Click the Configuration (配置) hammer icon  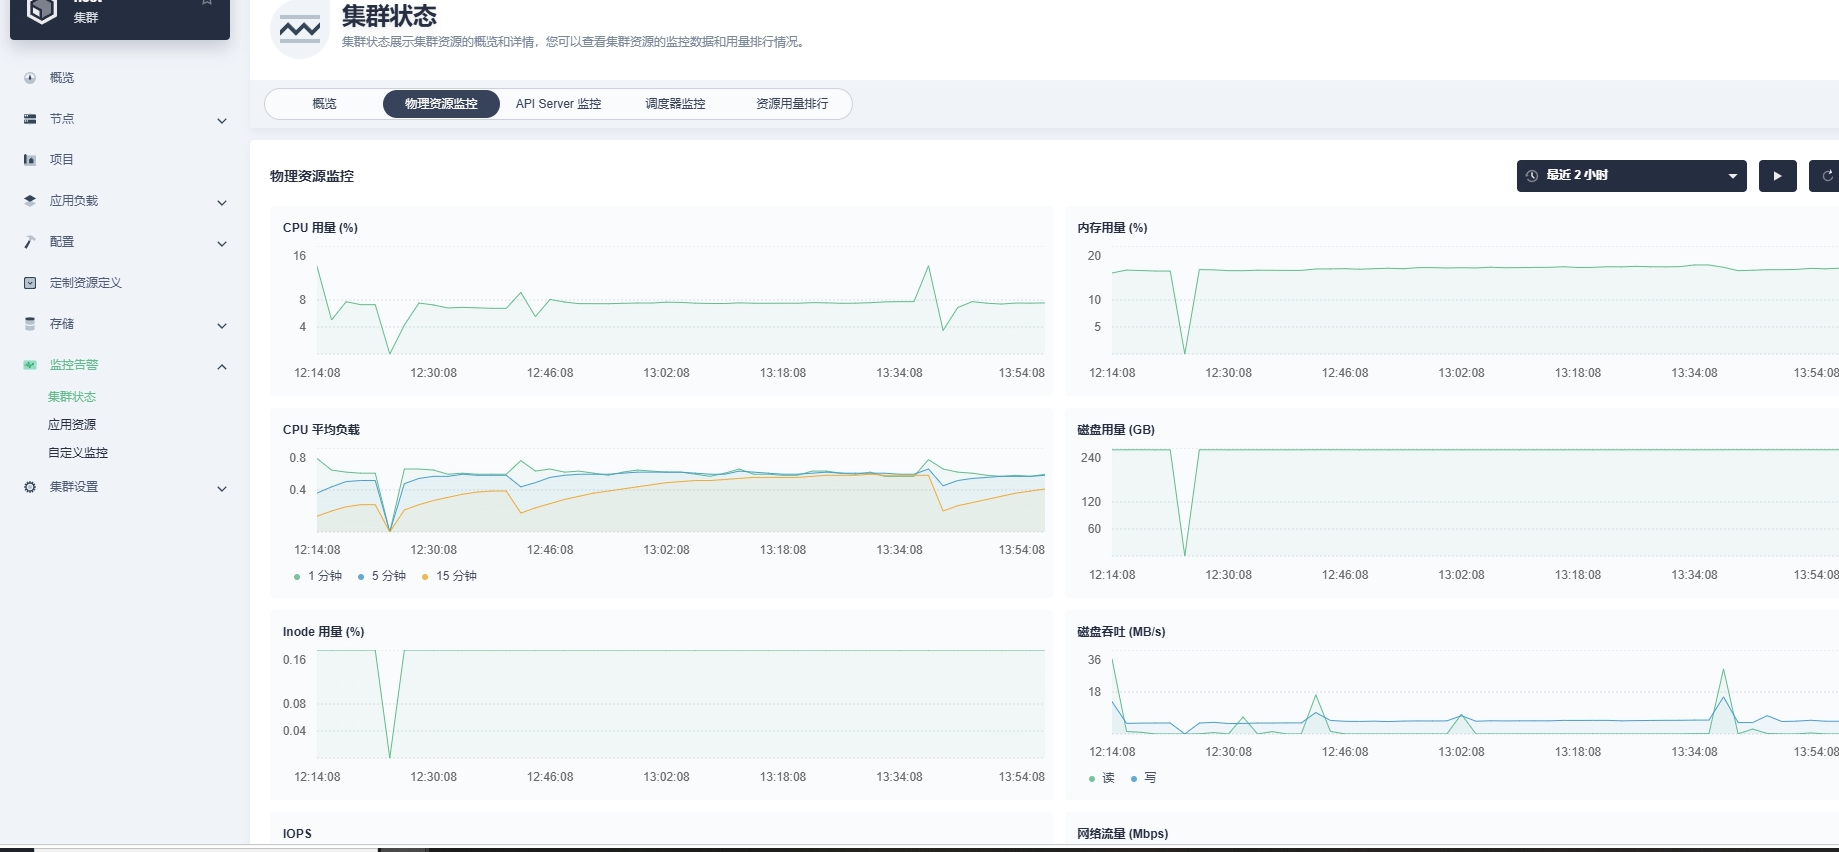30,242
